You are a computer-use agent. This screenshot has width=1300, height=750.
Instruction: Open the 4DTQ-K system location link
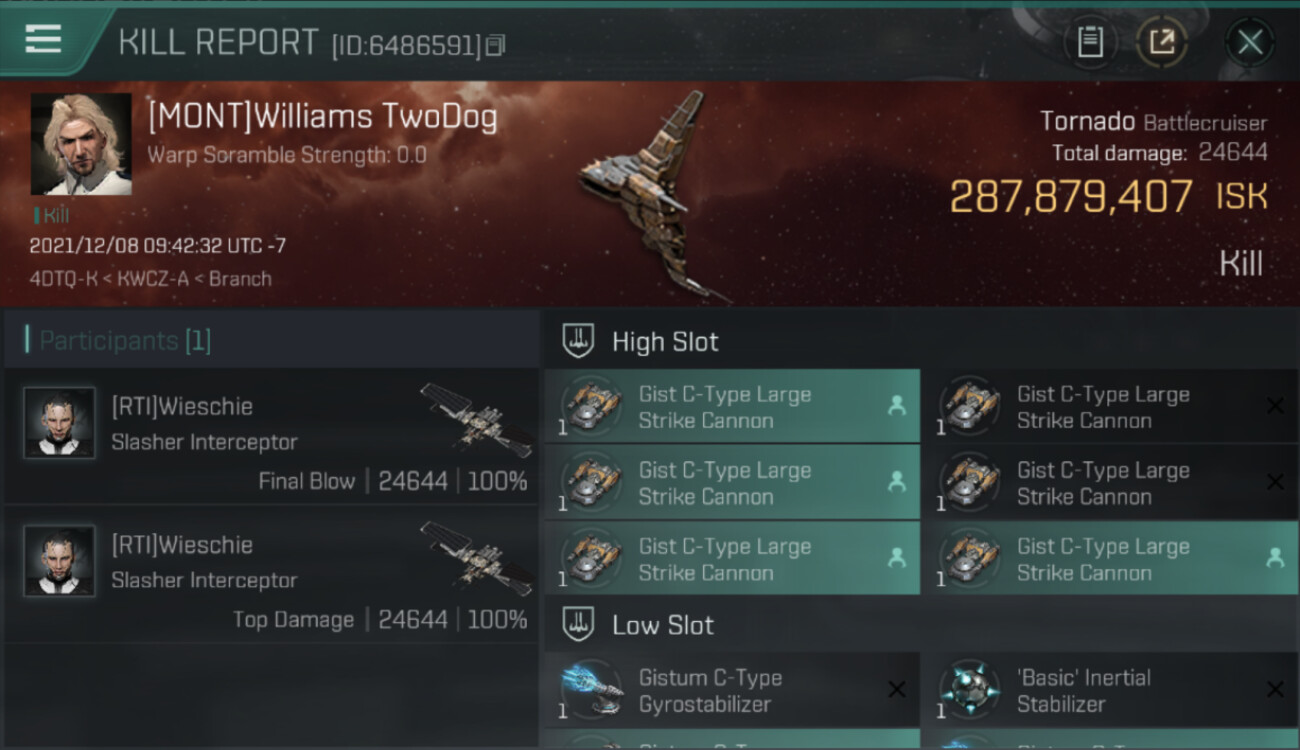point(63,279)
